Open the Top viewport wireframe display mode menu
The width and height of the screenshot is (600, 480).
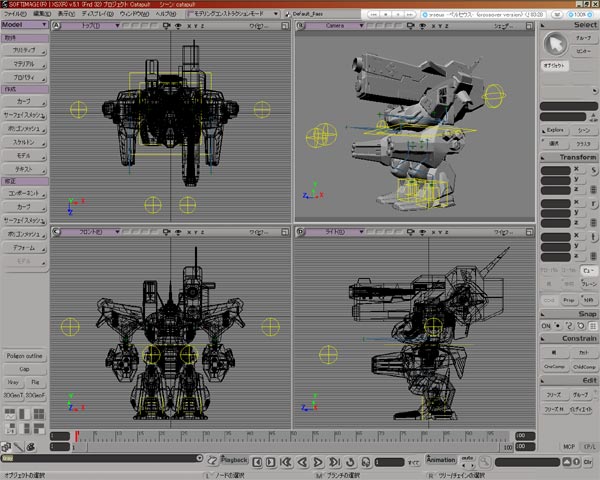click(259, 26)
